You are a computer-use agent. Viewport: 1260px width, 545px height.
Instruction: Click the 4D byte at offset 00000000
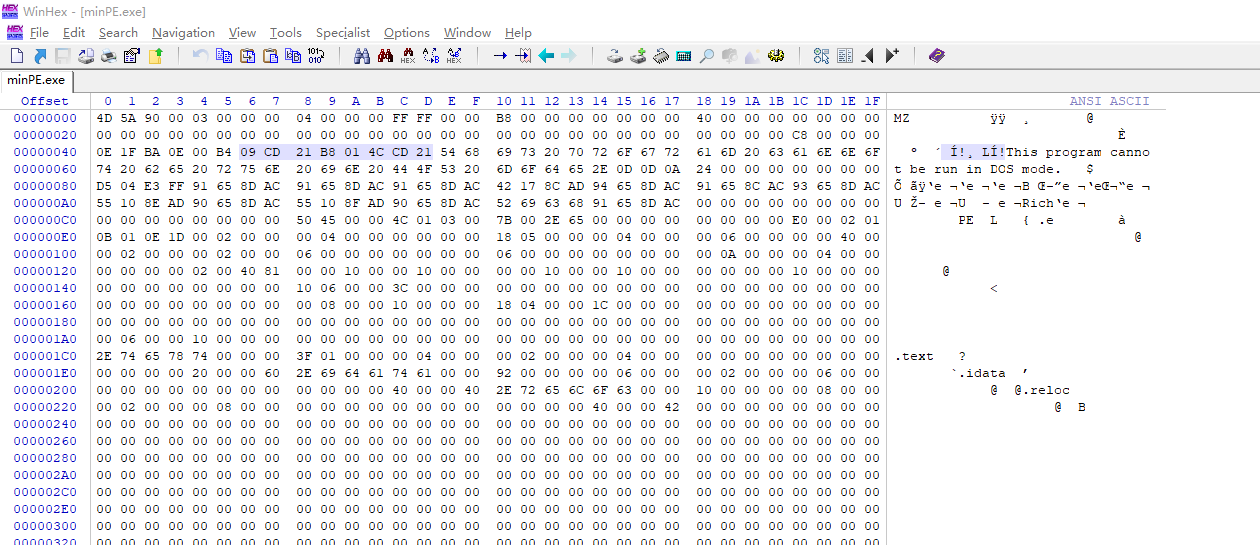click(x=105, y=118)
